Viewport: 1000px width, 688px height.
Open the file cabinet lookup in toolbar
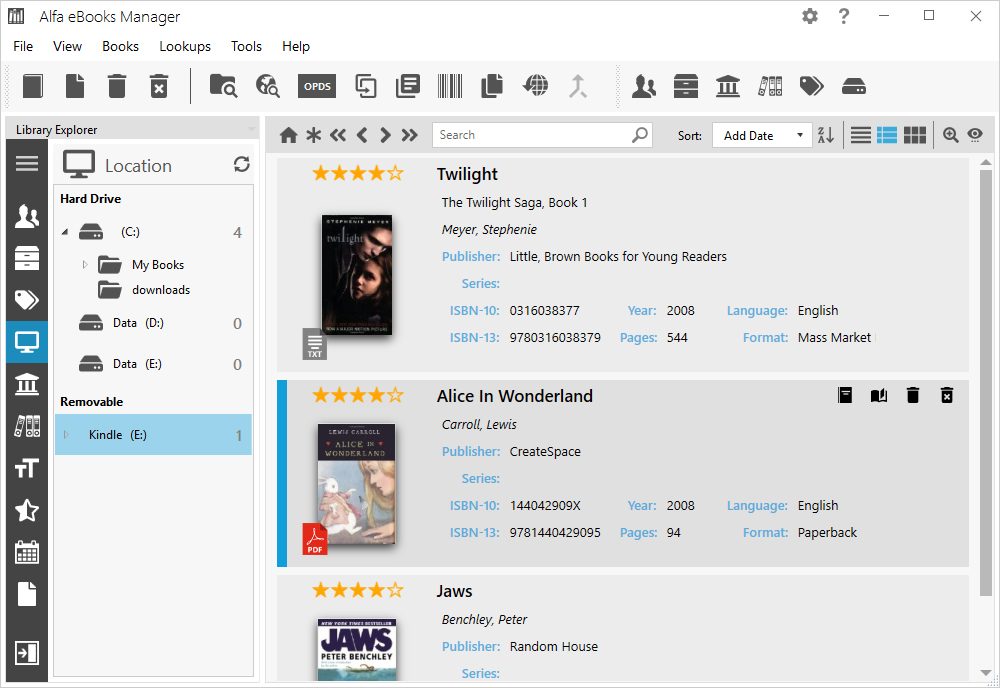click(686, 86)
